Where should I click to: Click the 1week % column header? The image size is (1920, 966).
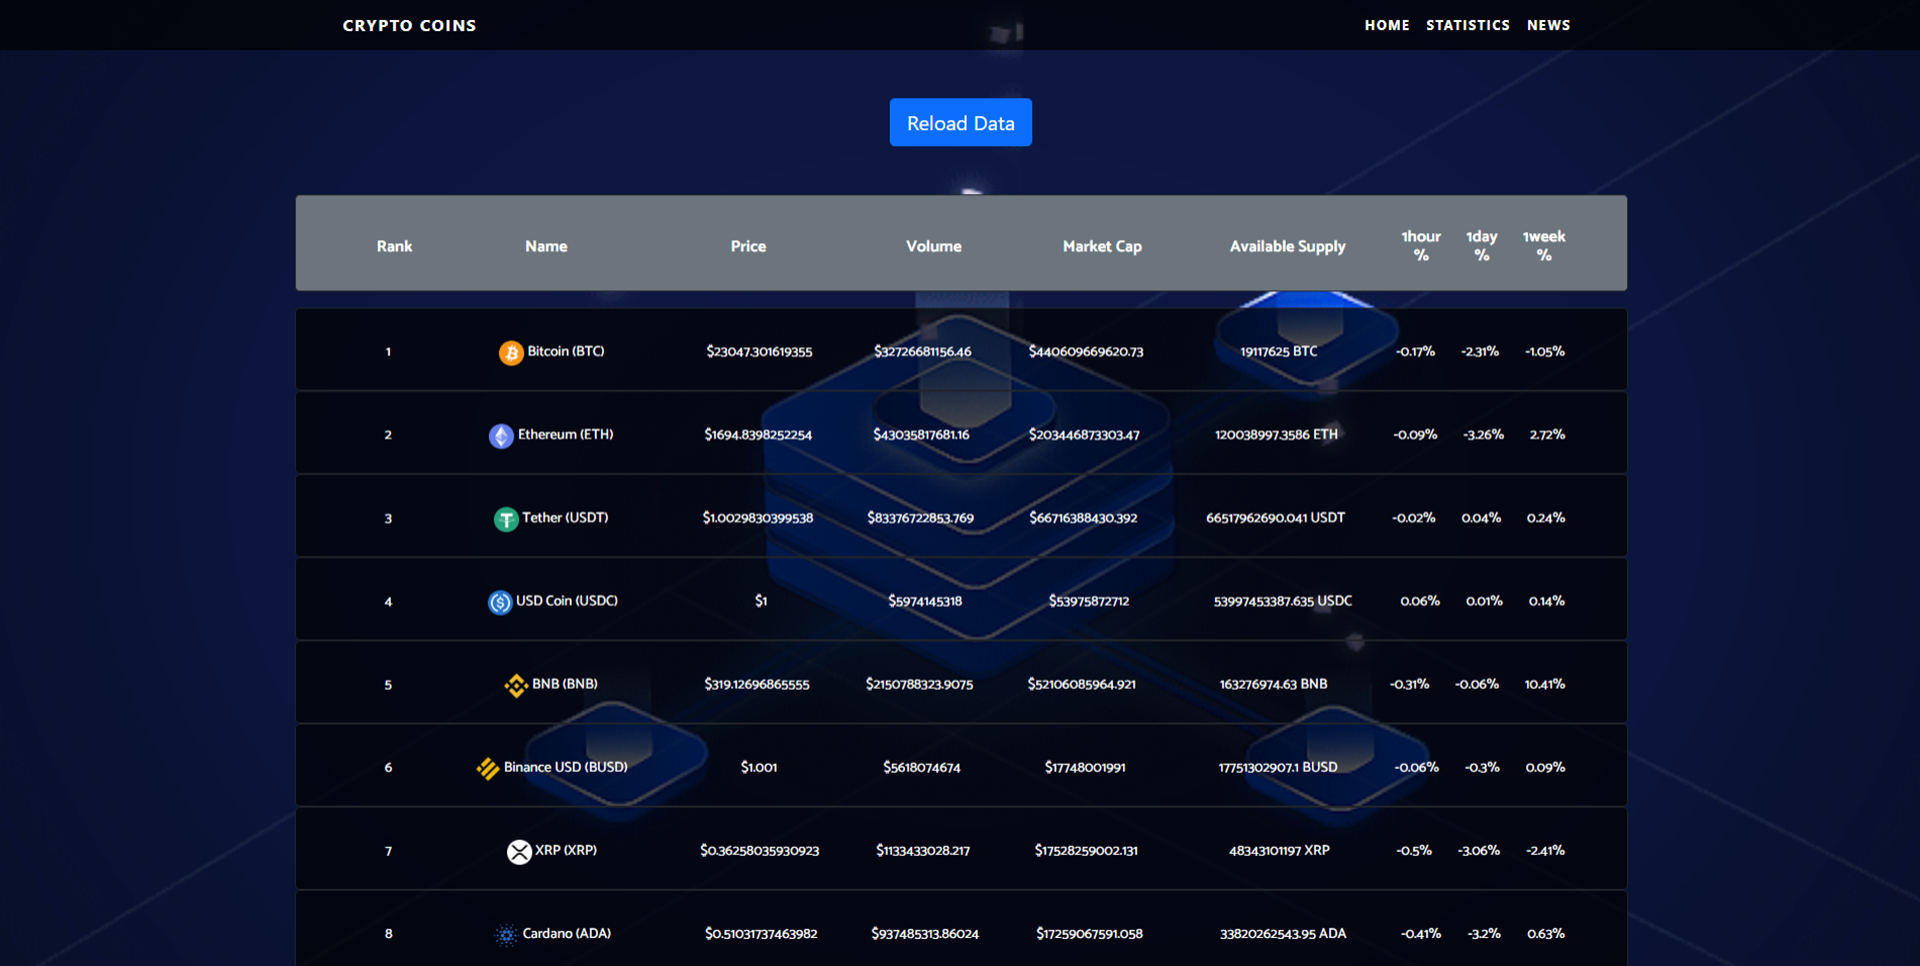(x=1544, y=246)
